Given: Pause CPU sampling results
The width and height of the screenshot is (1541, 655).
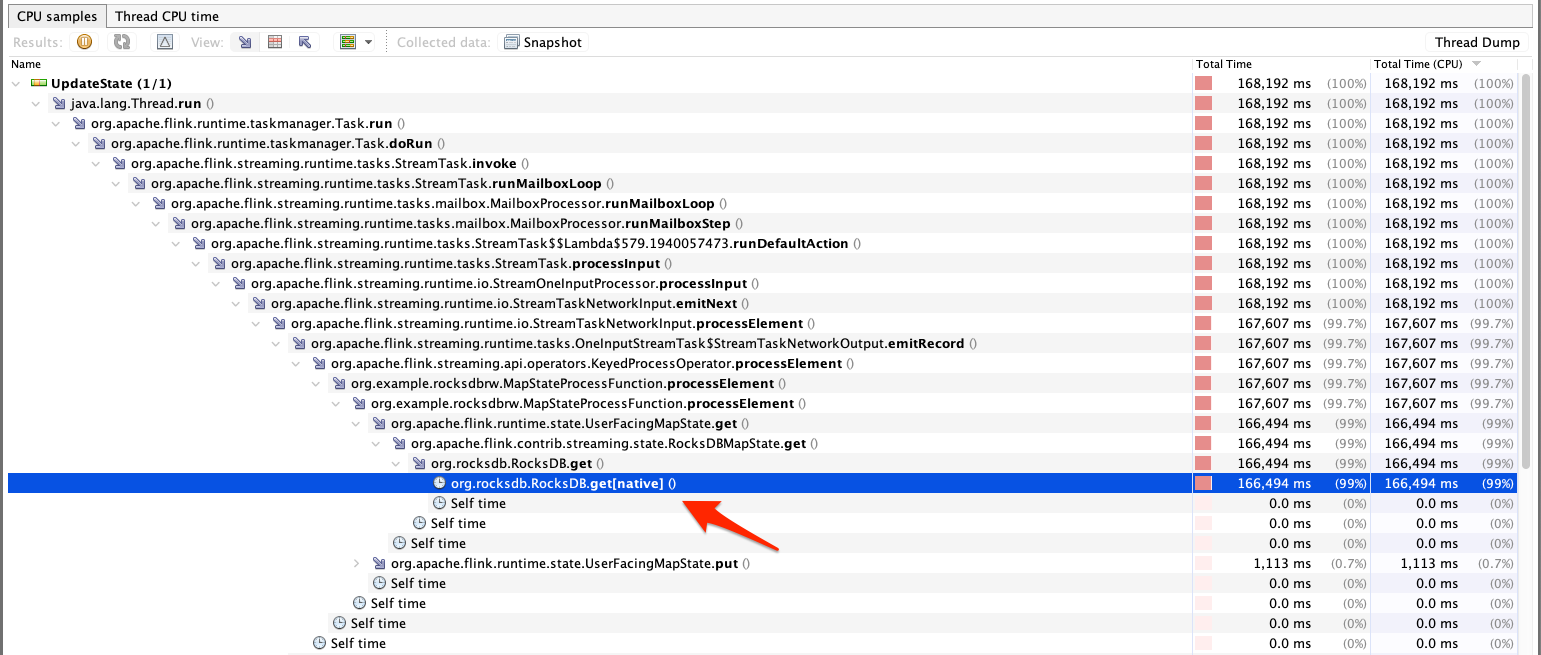Looking at the screenshot, I should (x=84, y=42).
